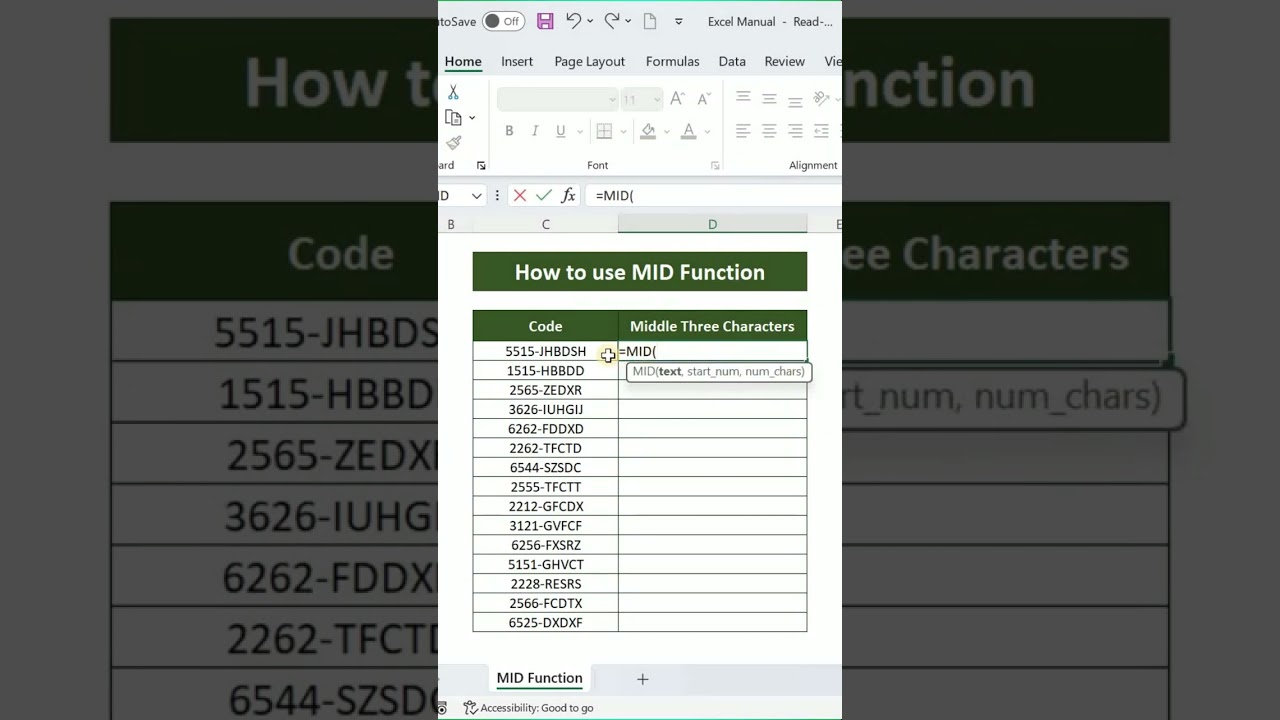Viewport: 1280px width, 720px height.
Task: Open the Name Box dropdown arrow
Action: click(477, 196)
